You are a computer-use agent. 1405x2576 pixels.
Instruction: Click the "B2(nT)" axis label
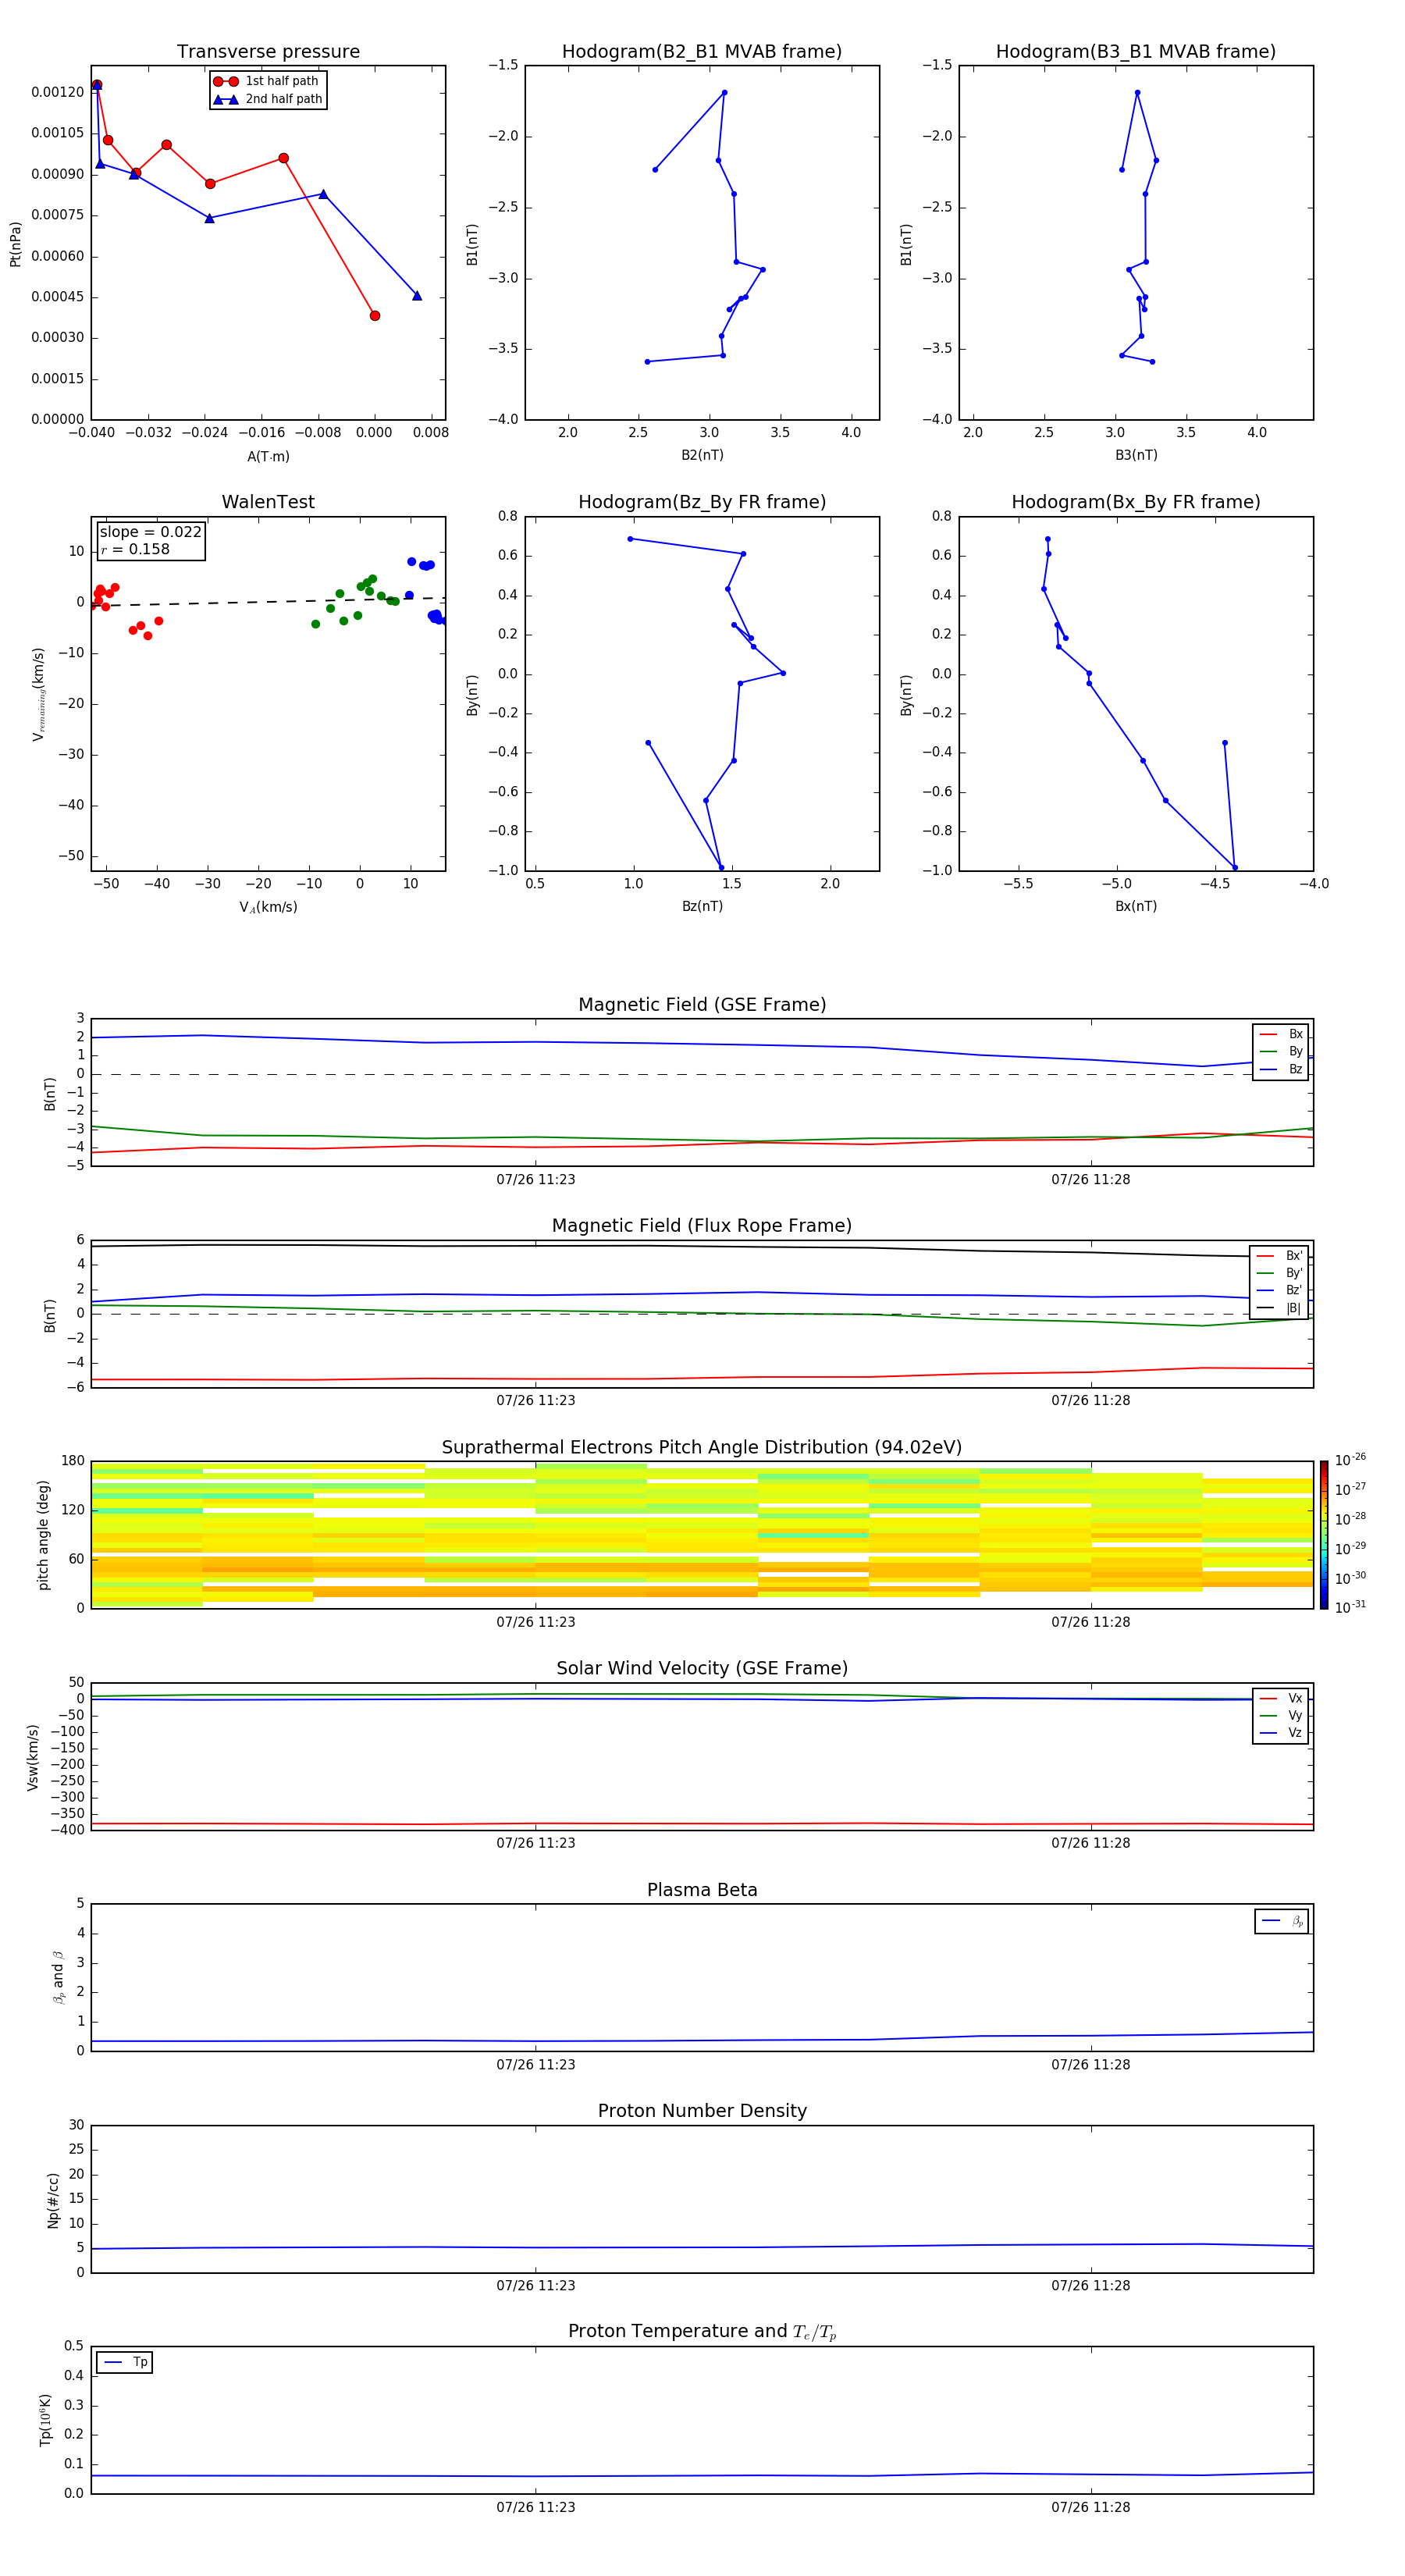tap(702, 456)
